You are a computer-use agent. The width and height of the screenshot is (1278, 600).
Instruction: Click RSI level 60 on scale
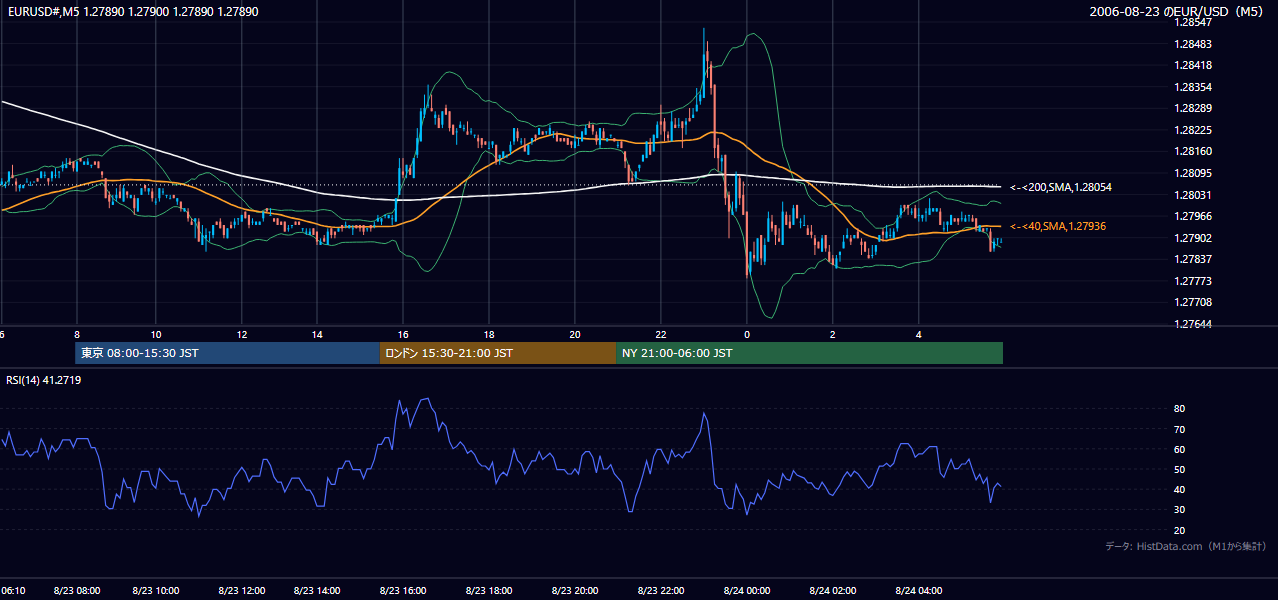pyautogui.click(x=1180, y=449)
